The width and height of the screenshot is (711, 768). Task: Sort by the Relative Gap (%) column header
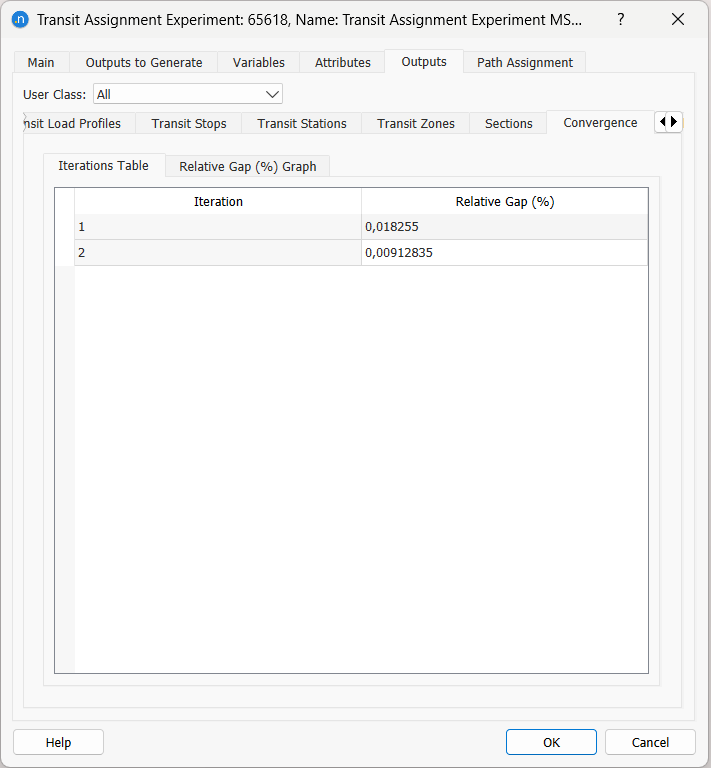505,201
